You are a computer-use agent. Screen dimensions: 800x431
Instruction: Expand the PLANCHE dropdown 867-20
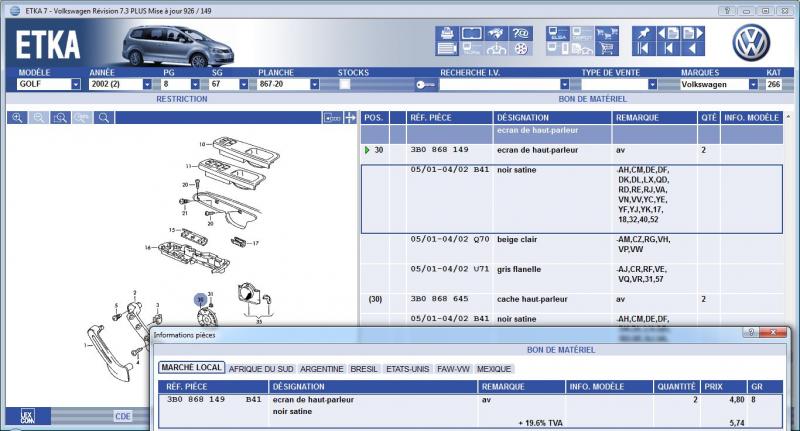click(x=315, y=84)
